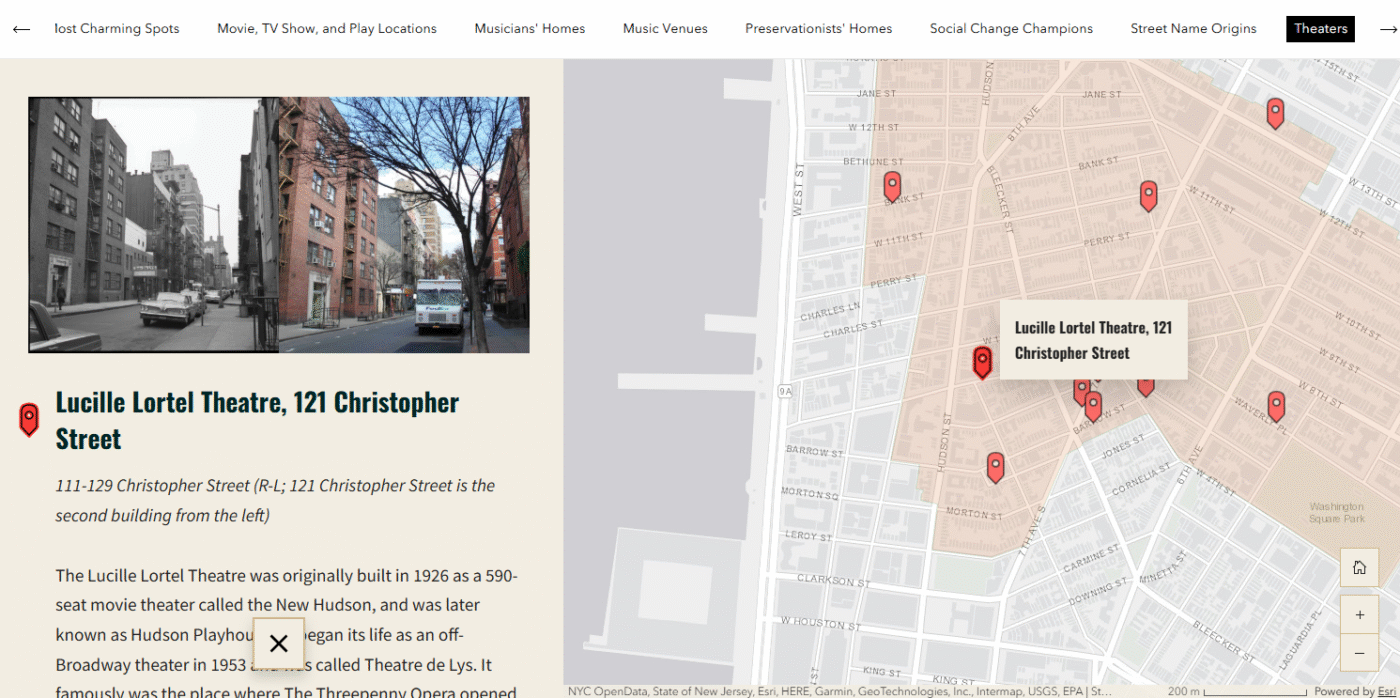
Task: Zoom in on the map with plus button
Action: (1359, 615)
